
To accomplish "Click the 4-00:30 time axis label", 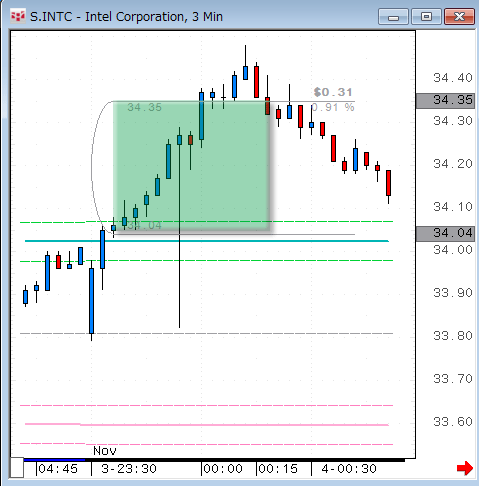I will click(349, 469).
